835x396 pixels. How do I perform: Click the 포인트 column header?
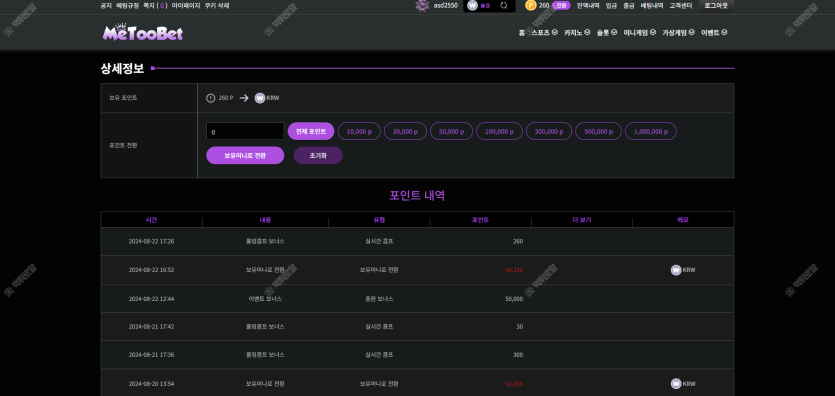click(x=480, y=220)
